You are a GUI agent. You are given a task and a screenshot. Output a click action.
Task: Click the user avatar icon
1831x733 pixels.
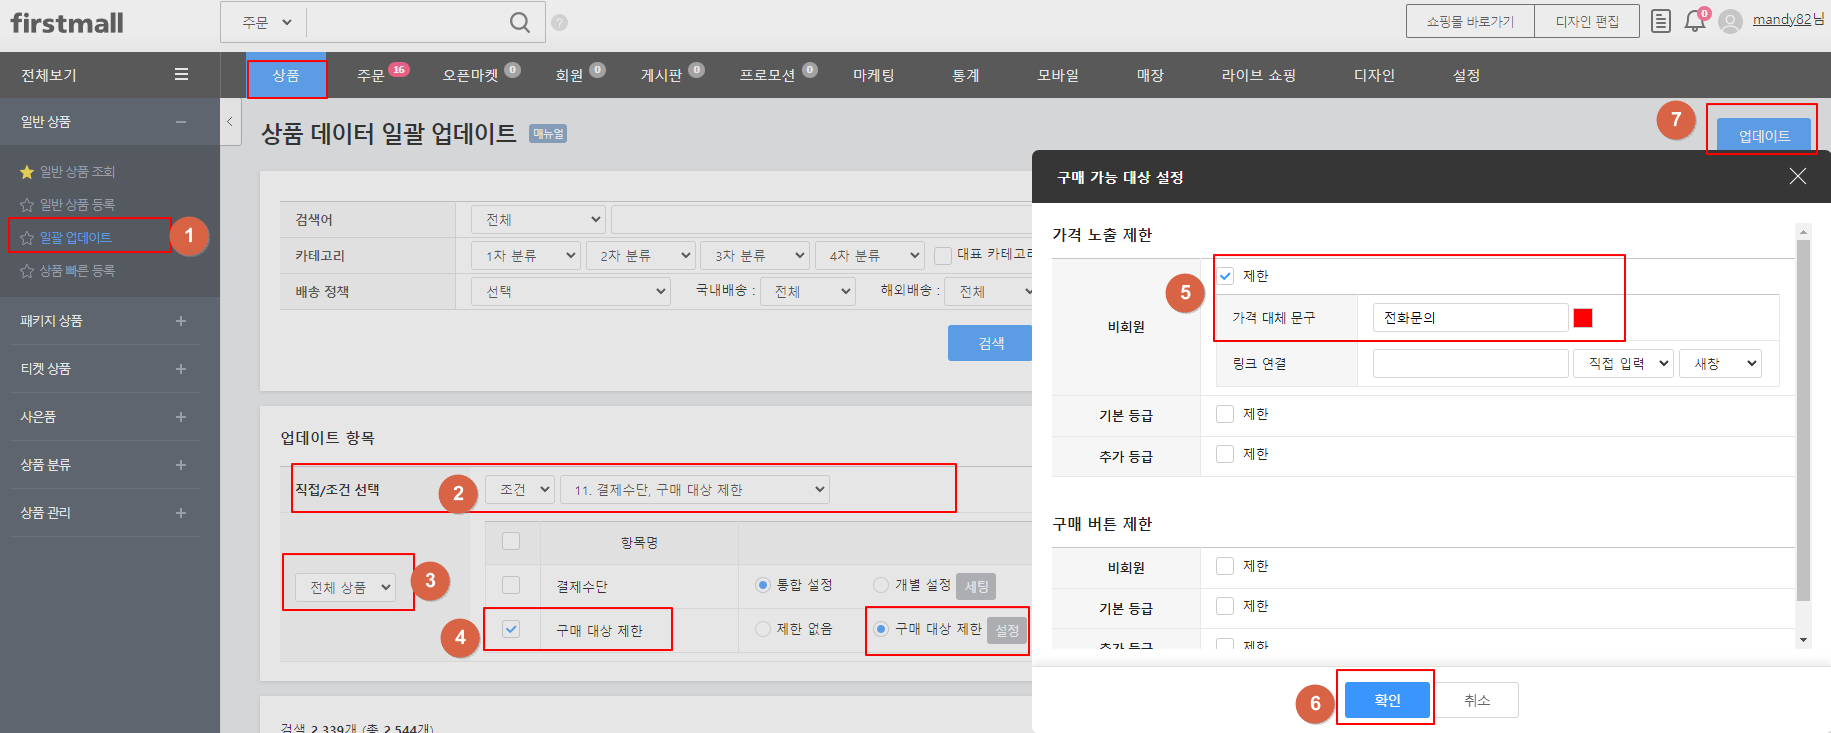click(x=1730, y=21)
